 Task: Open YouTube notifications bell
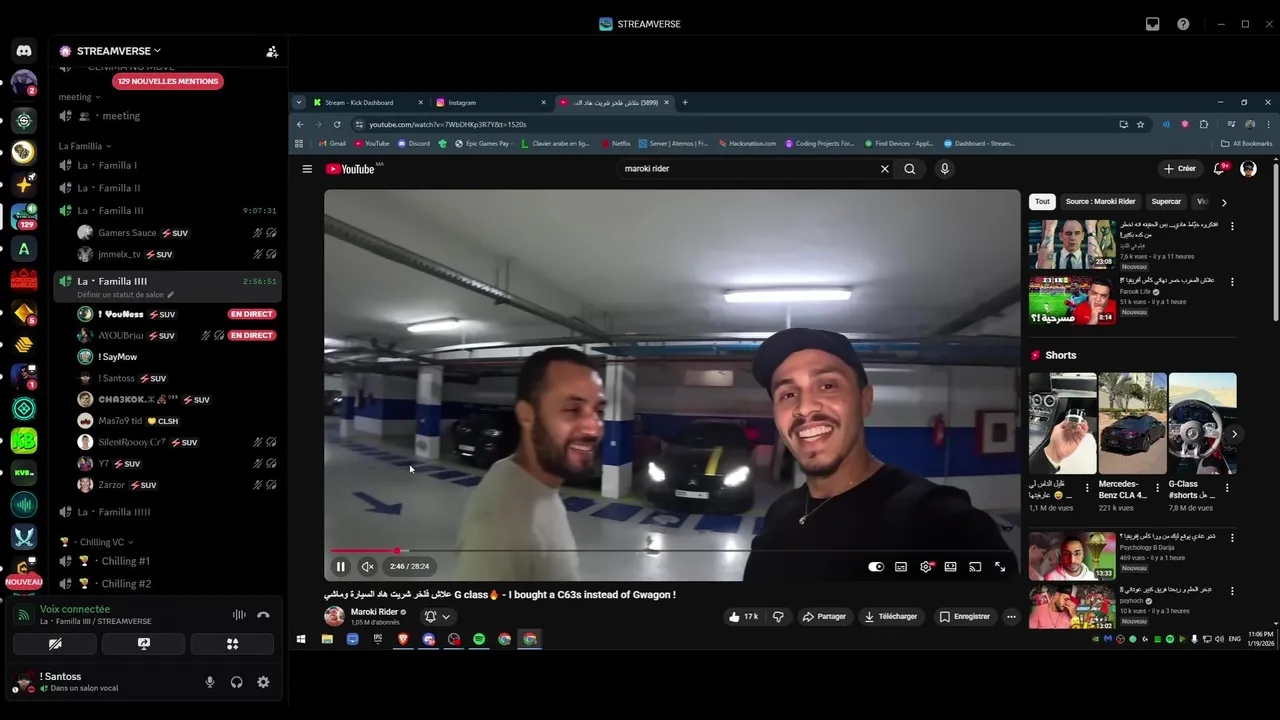[x=1219, y=169]
